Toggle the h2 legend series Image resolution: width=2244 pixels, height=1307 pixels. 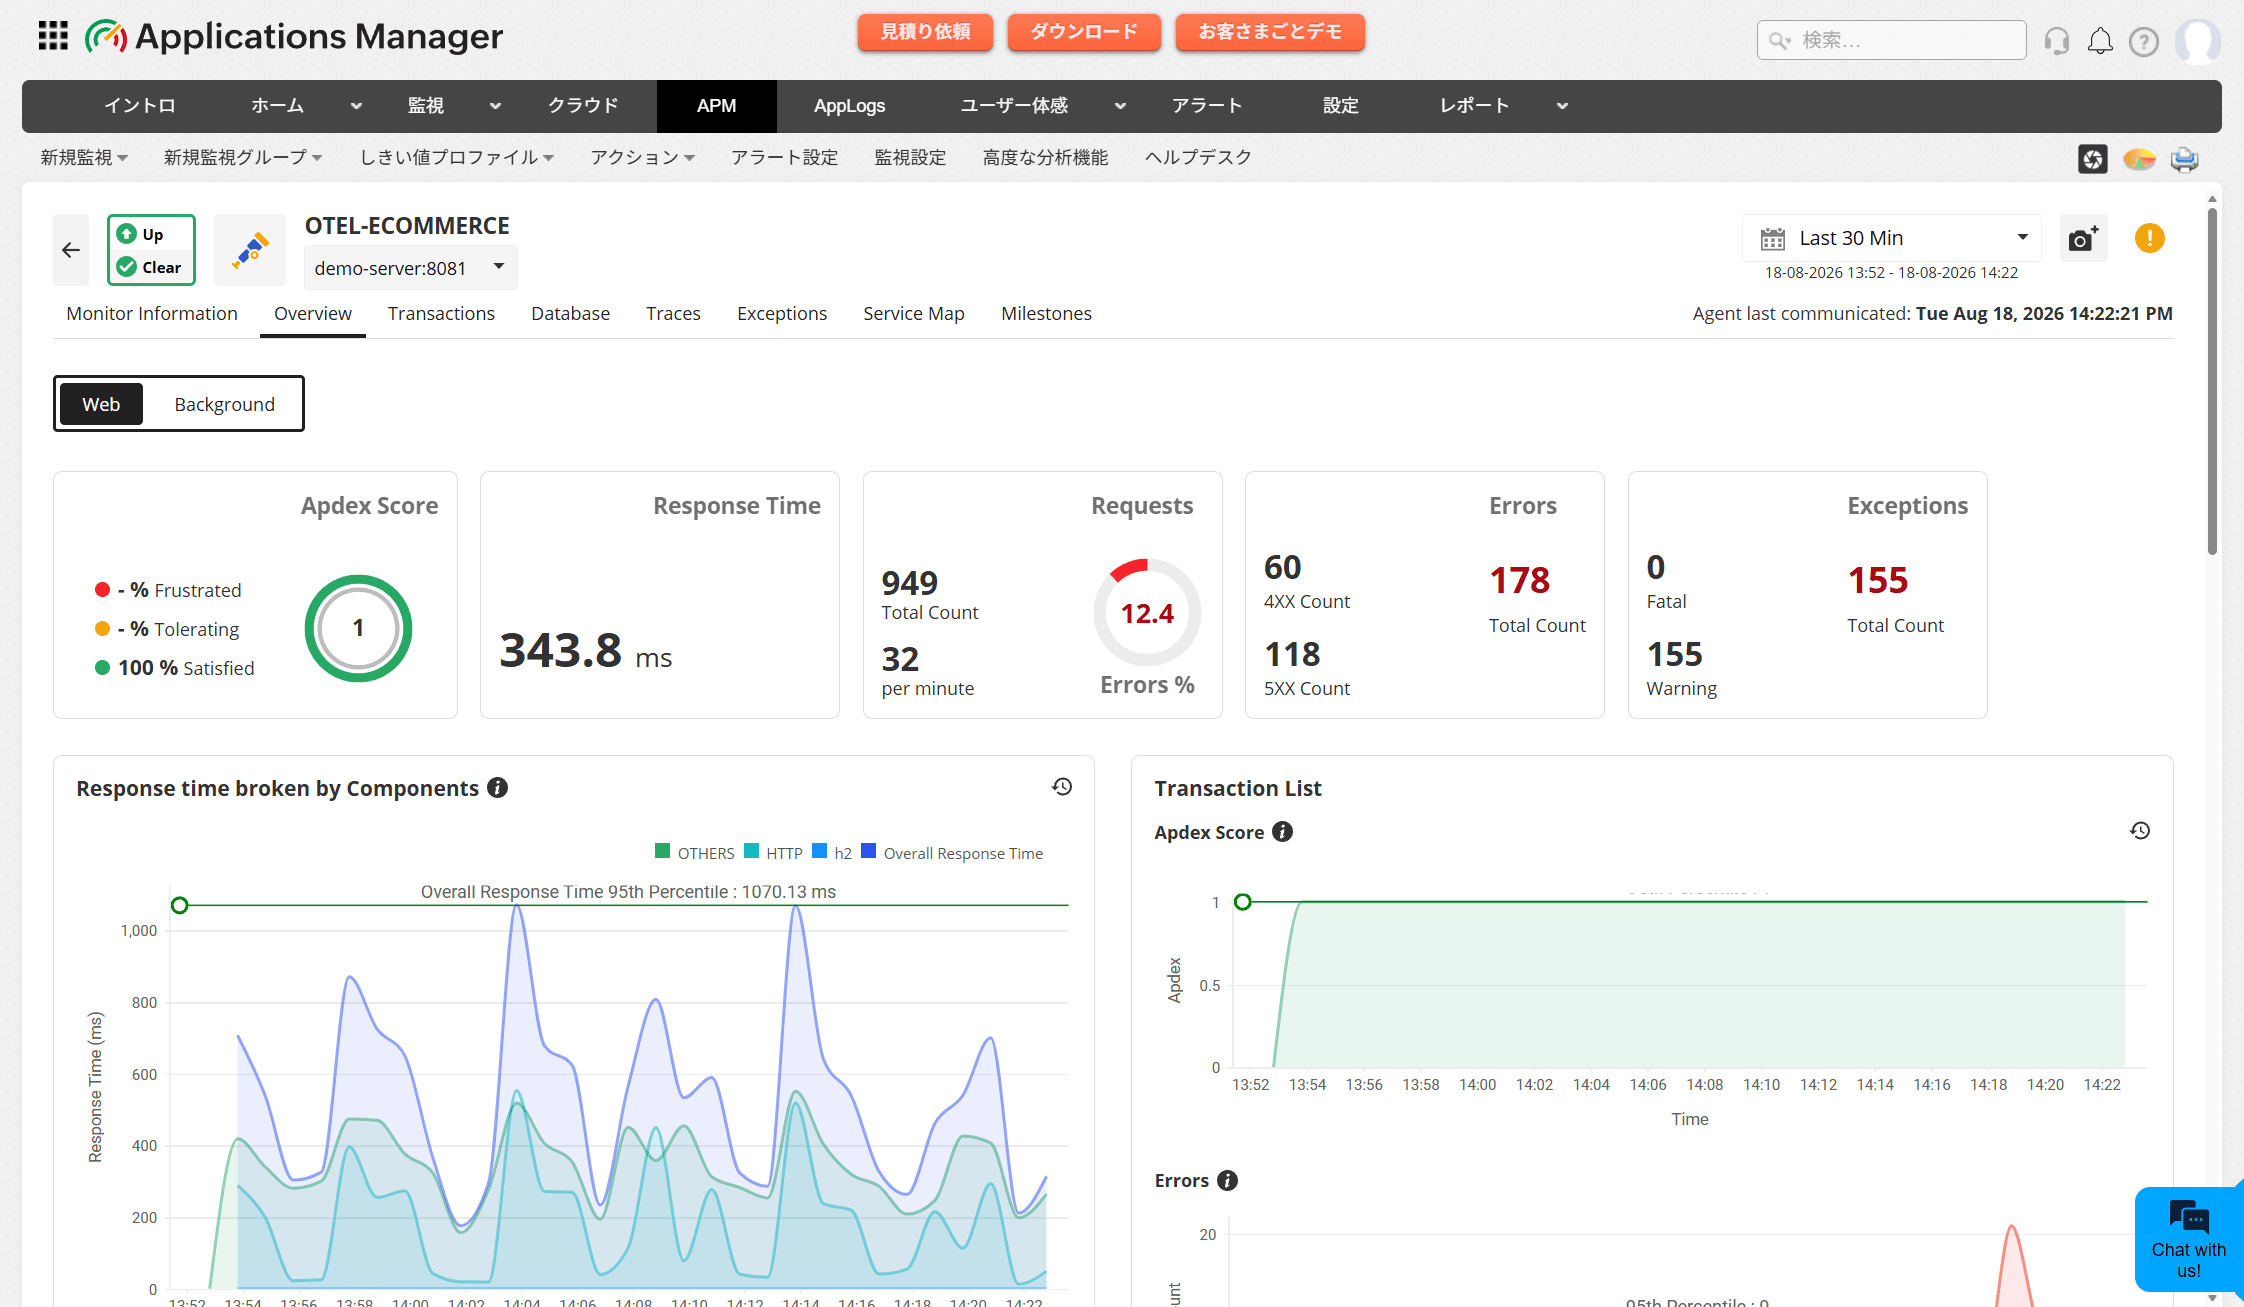pos(832,853)
